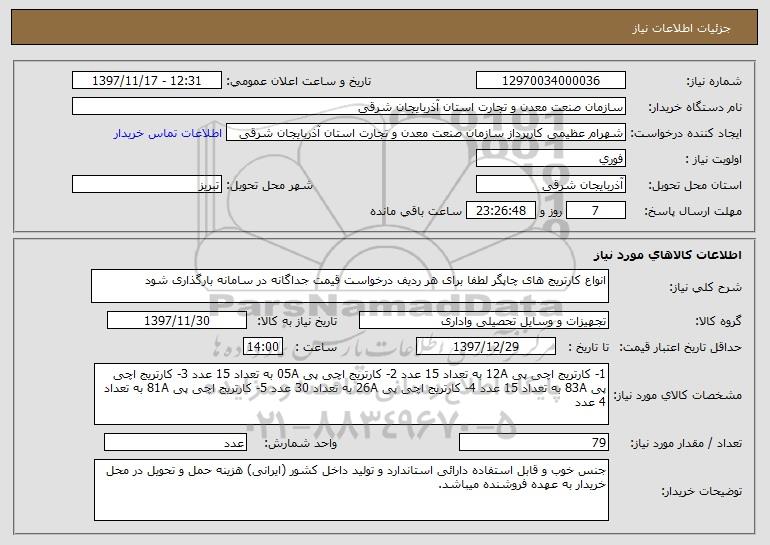Screen dimensions: 770x545
Task: Click the price validity date field 1397/12/29
Action: point(486,347)
